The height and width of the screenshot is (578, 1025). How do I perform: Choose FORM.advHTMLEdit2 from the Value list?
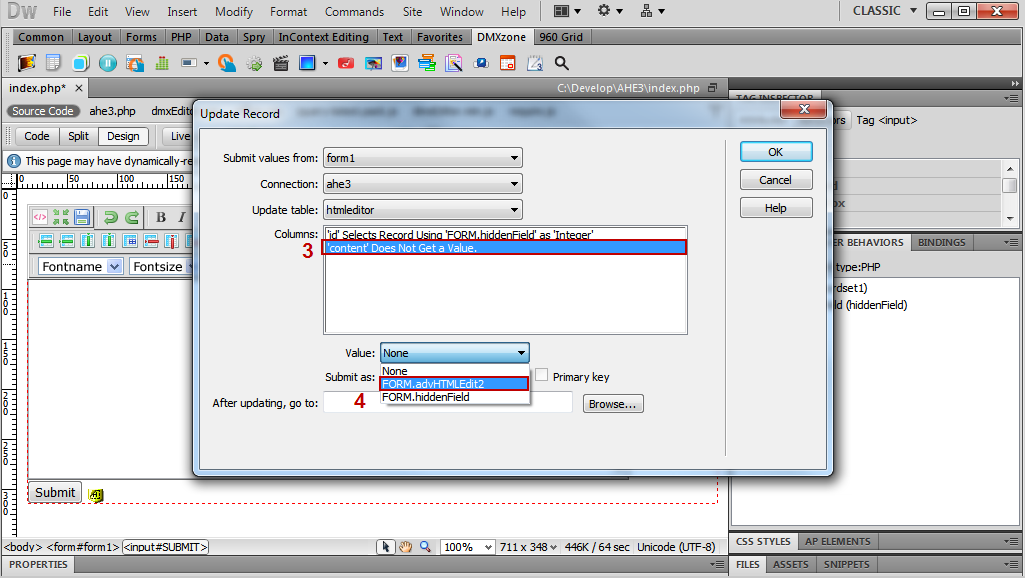[x=454, y=384]
